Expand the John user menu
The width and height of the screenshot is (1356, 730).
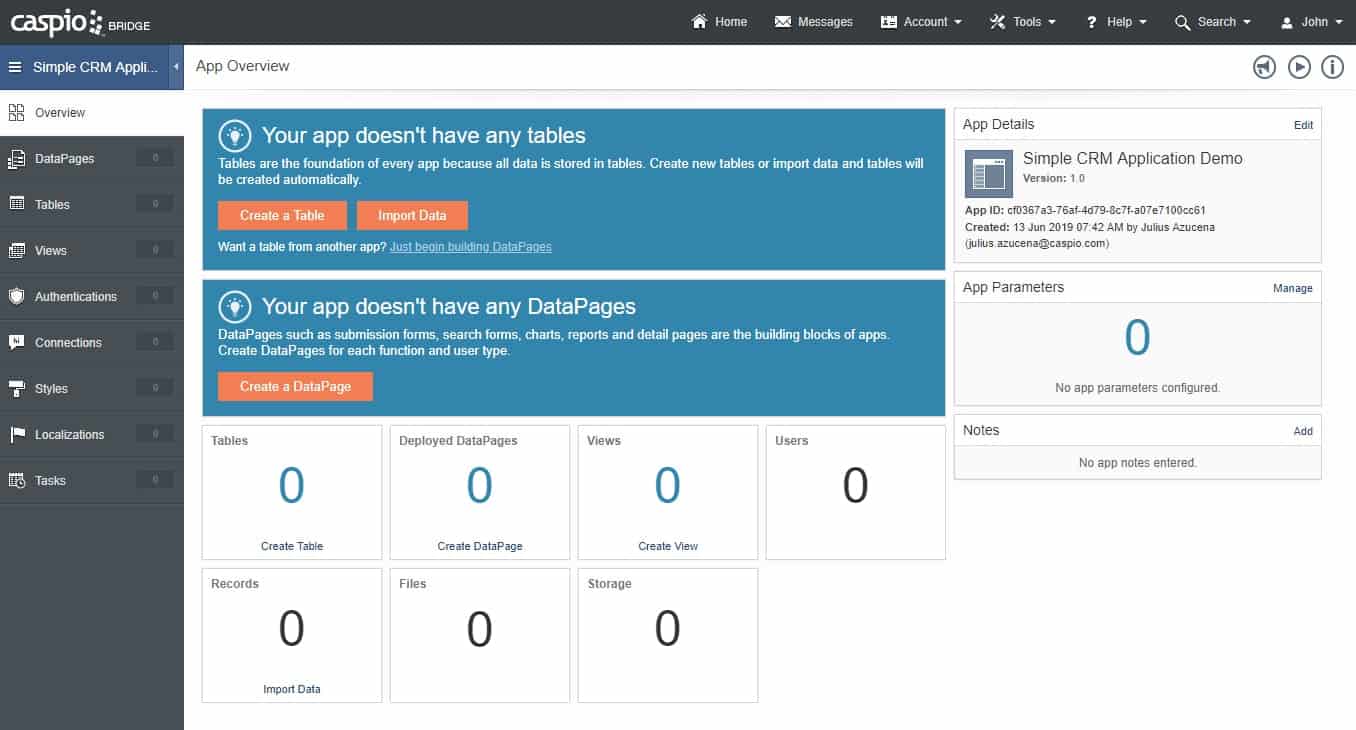point(1312,22)
